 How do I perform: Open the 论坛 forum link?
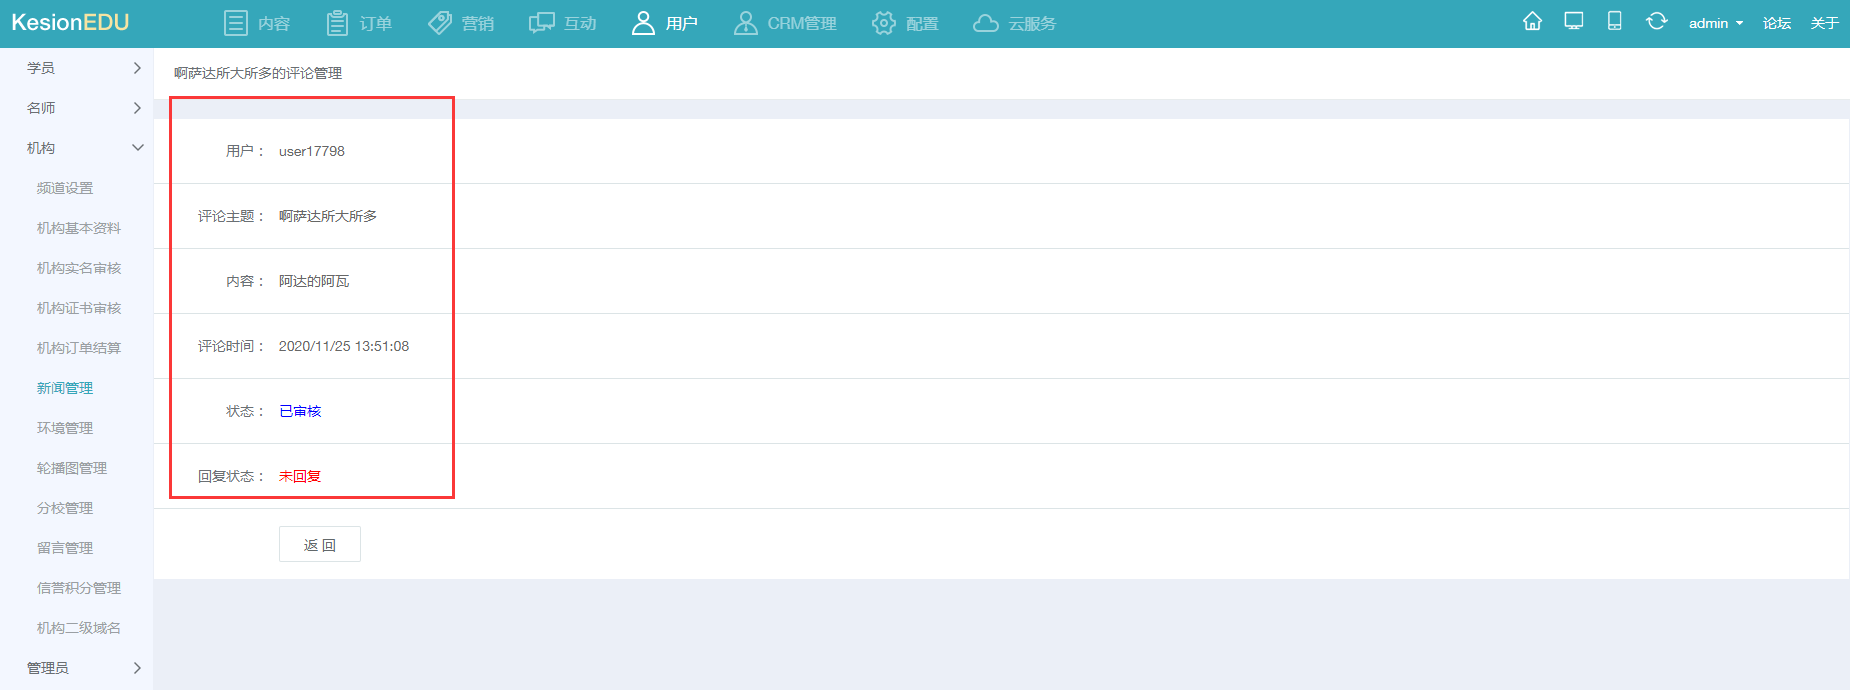(1777, 23)
